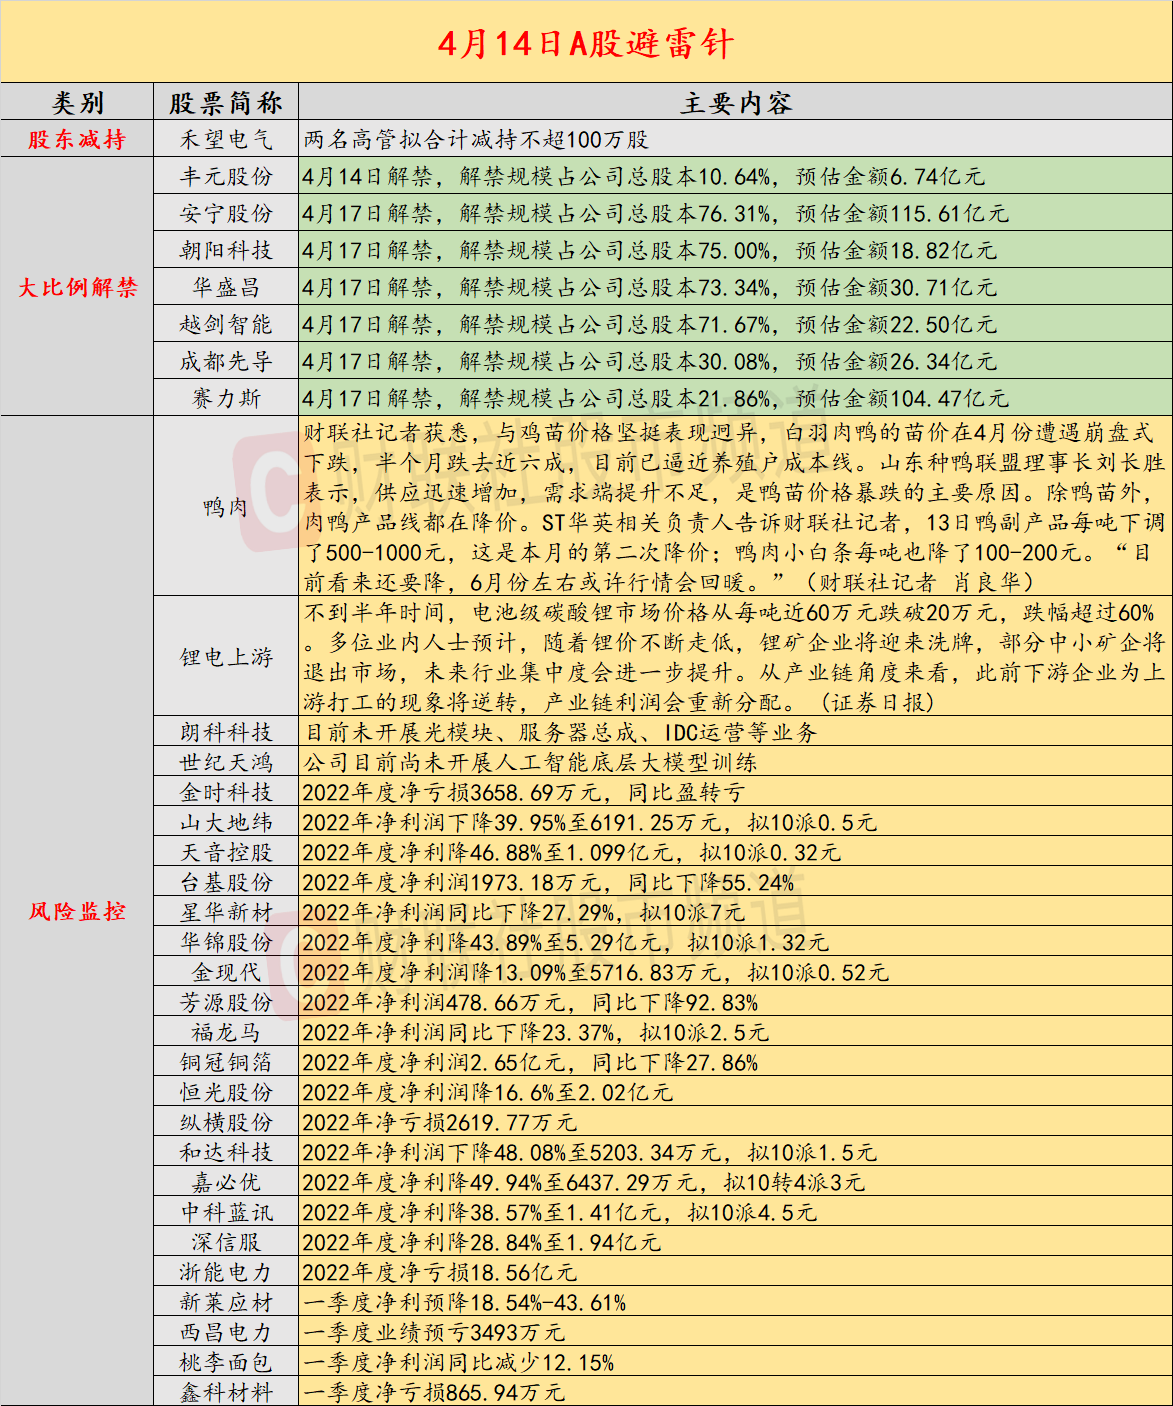
Task: Click the stock name 山大地纬
Action: tap(226, 823)
